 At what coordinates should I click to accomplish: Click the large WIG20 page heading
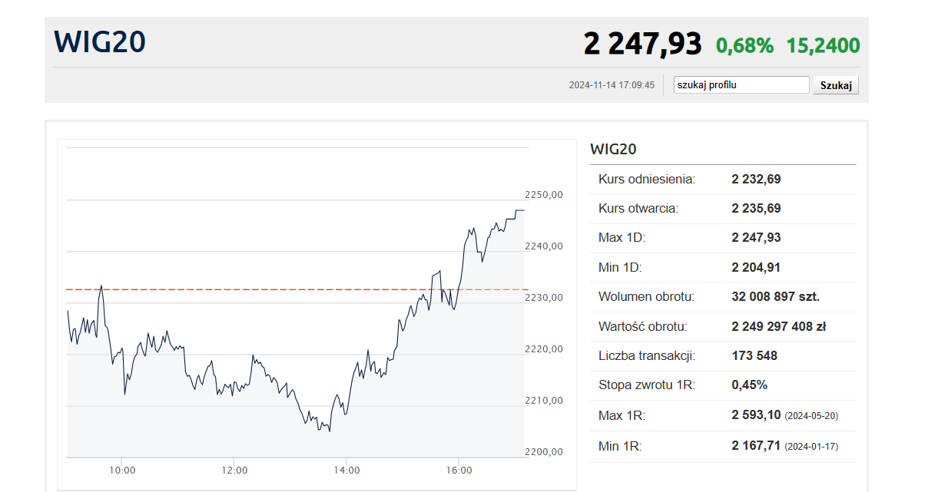(100, 42)
